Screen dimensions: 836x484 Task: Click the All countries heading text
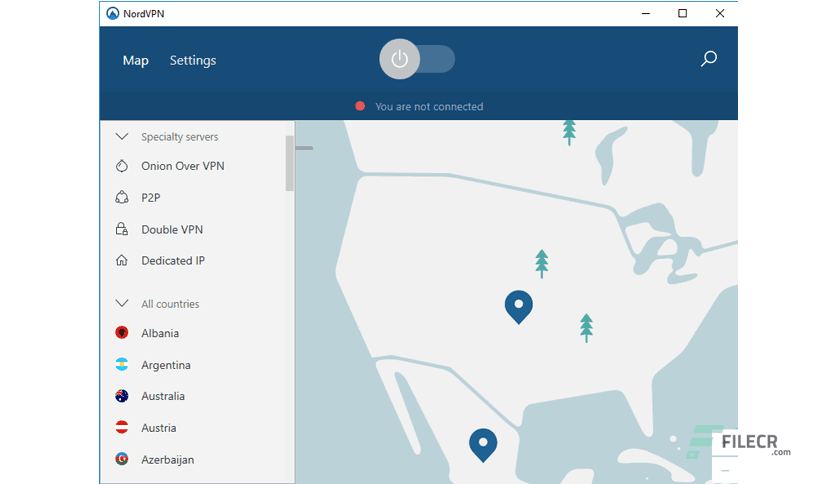(x=170, y=304)
